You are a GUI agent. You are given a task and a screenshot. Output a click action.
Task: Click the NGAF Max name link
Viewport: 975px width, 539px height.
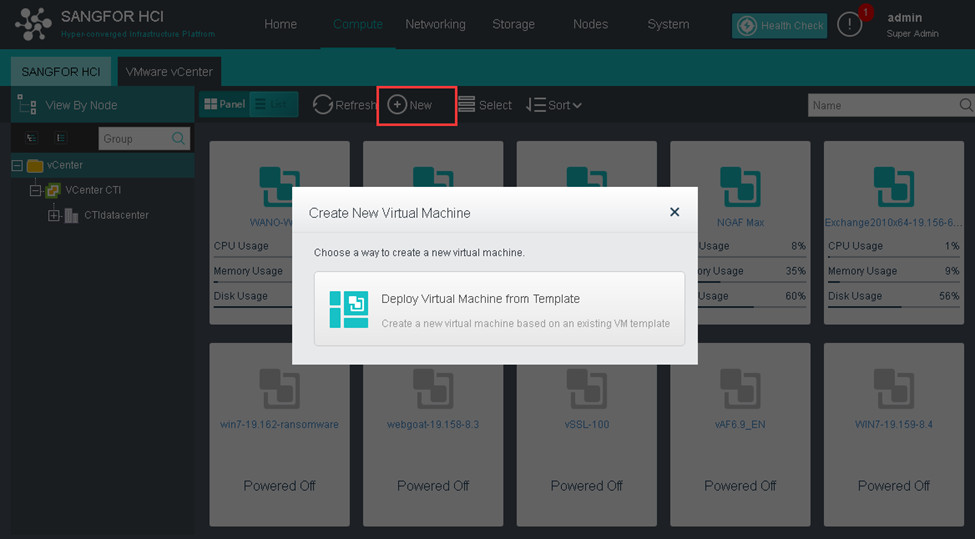740,223
